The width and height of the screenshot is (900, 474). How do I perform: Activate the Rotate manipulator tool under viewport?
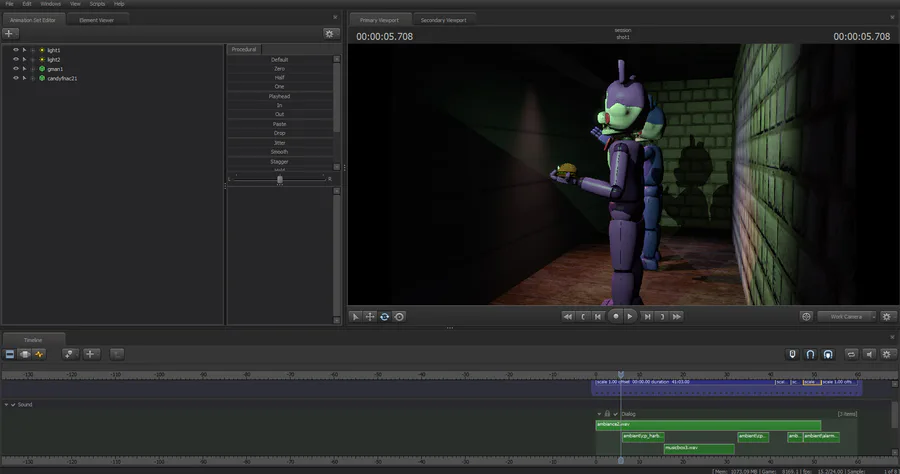click(x=384, y=316)
